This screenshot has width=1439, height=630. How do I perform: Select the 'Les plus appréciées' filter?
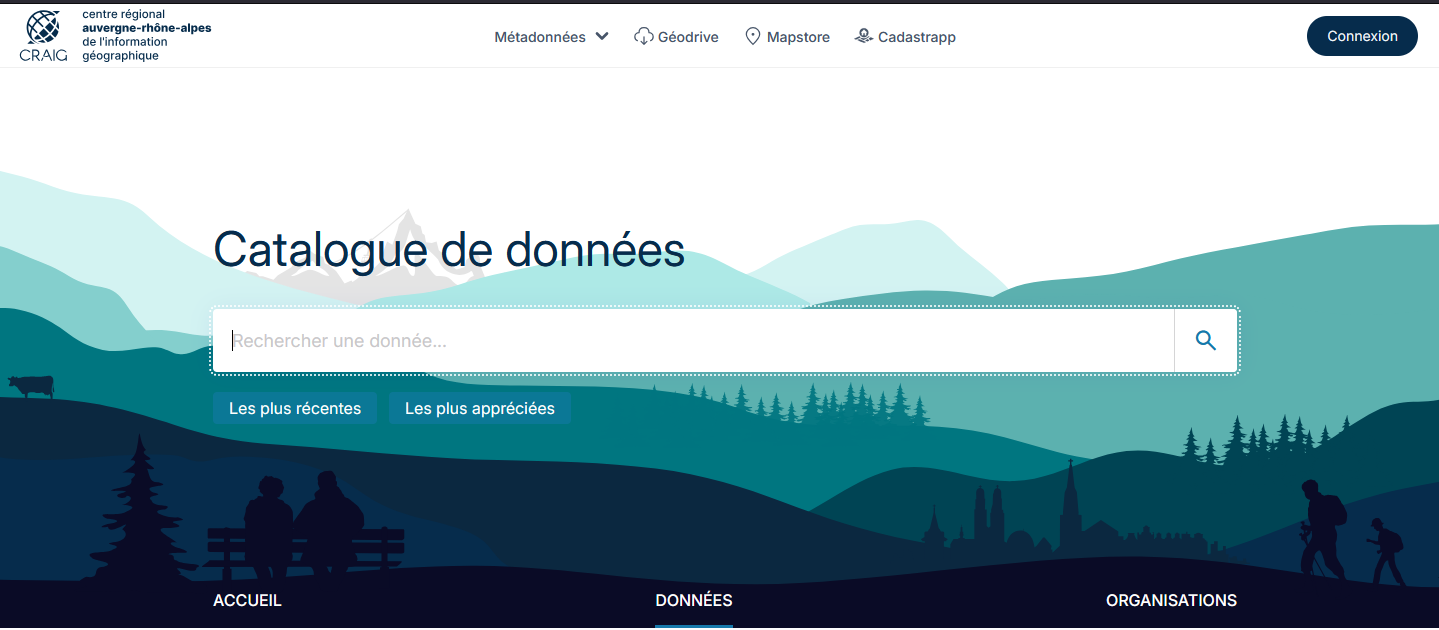coord(479,408)
